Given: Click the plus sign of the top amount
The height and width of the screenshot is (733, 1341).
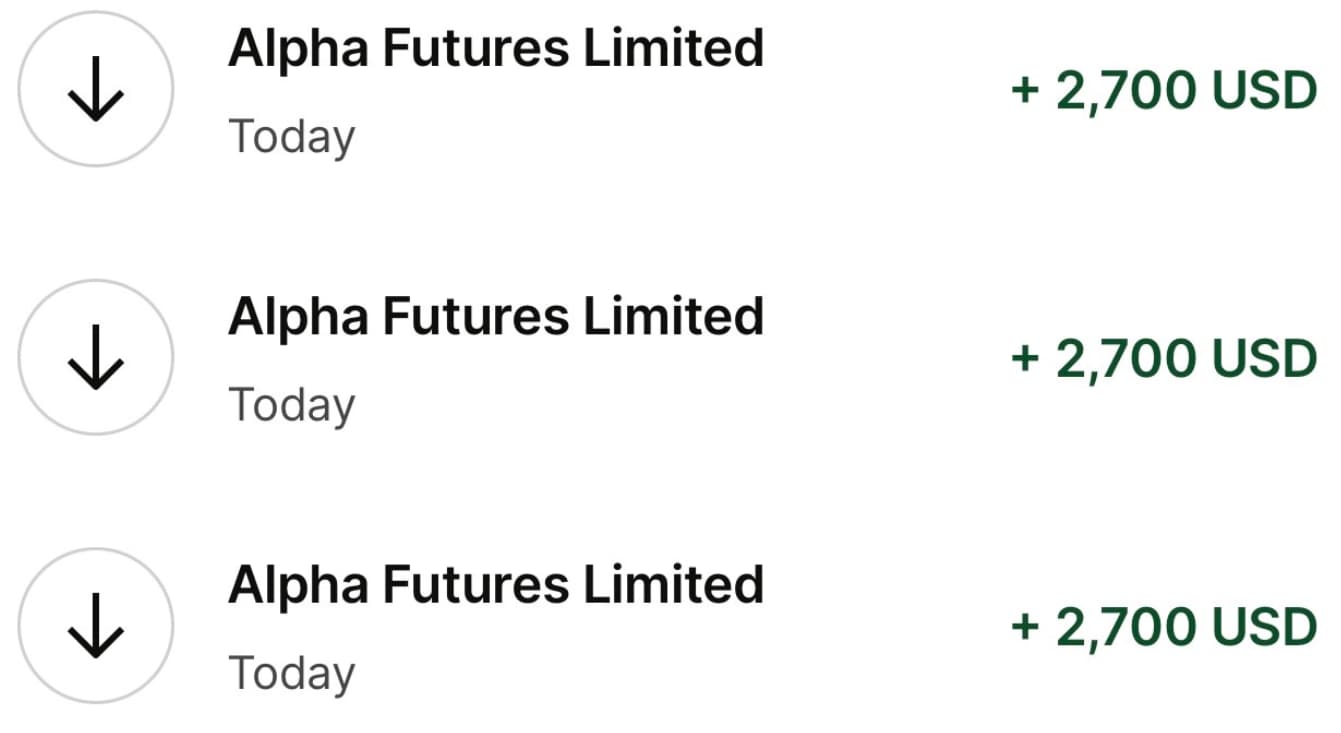Looking at the screenshot, I should [1026, 91].
